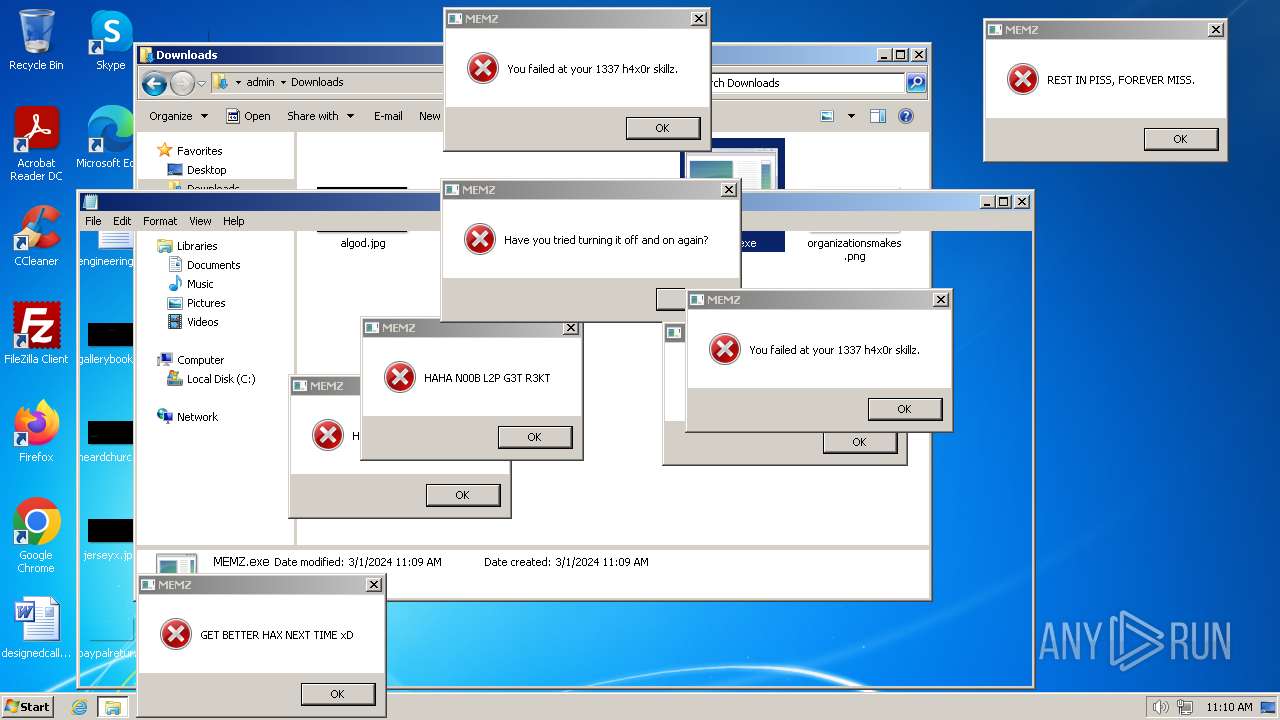Expand the admin breadcrumb arrow in address bar
1280x720 pixels.
(283, 83)
